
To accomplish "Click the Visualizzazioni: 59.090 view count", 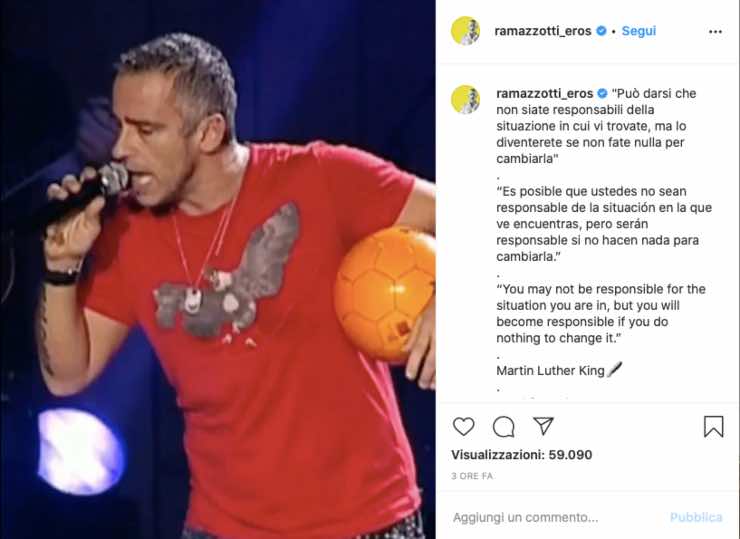I will pyautogui.click(x=521, y=455).
